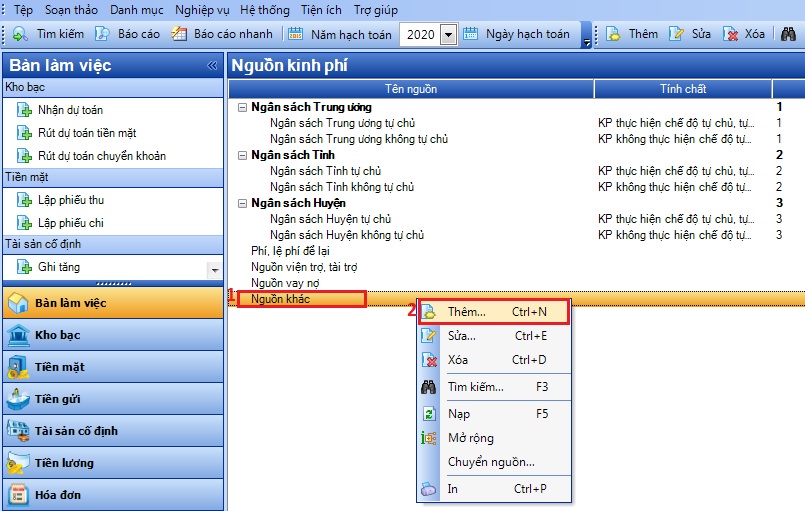This screenshot has width=805, height=511.
Task: Choose Tìm kiếm... in the context menu
Action: point(494,387)
